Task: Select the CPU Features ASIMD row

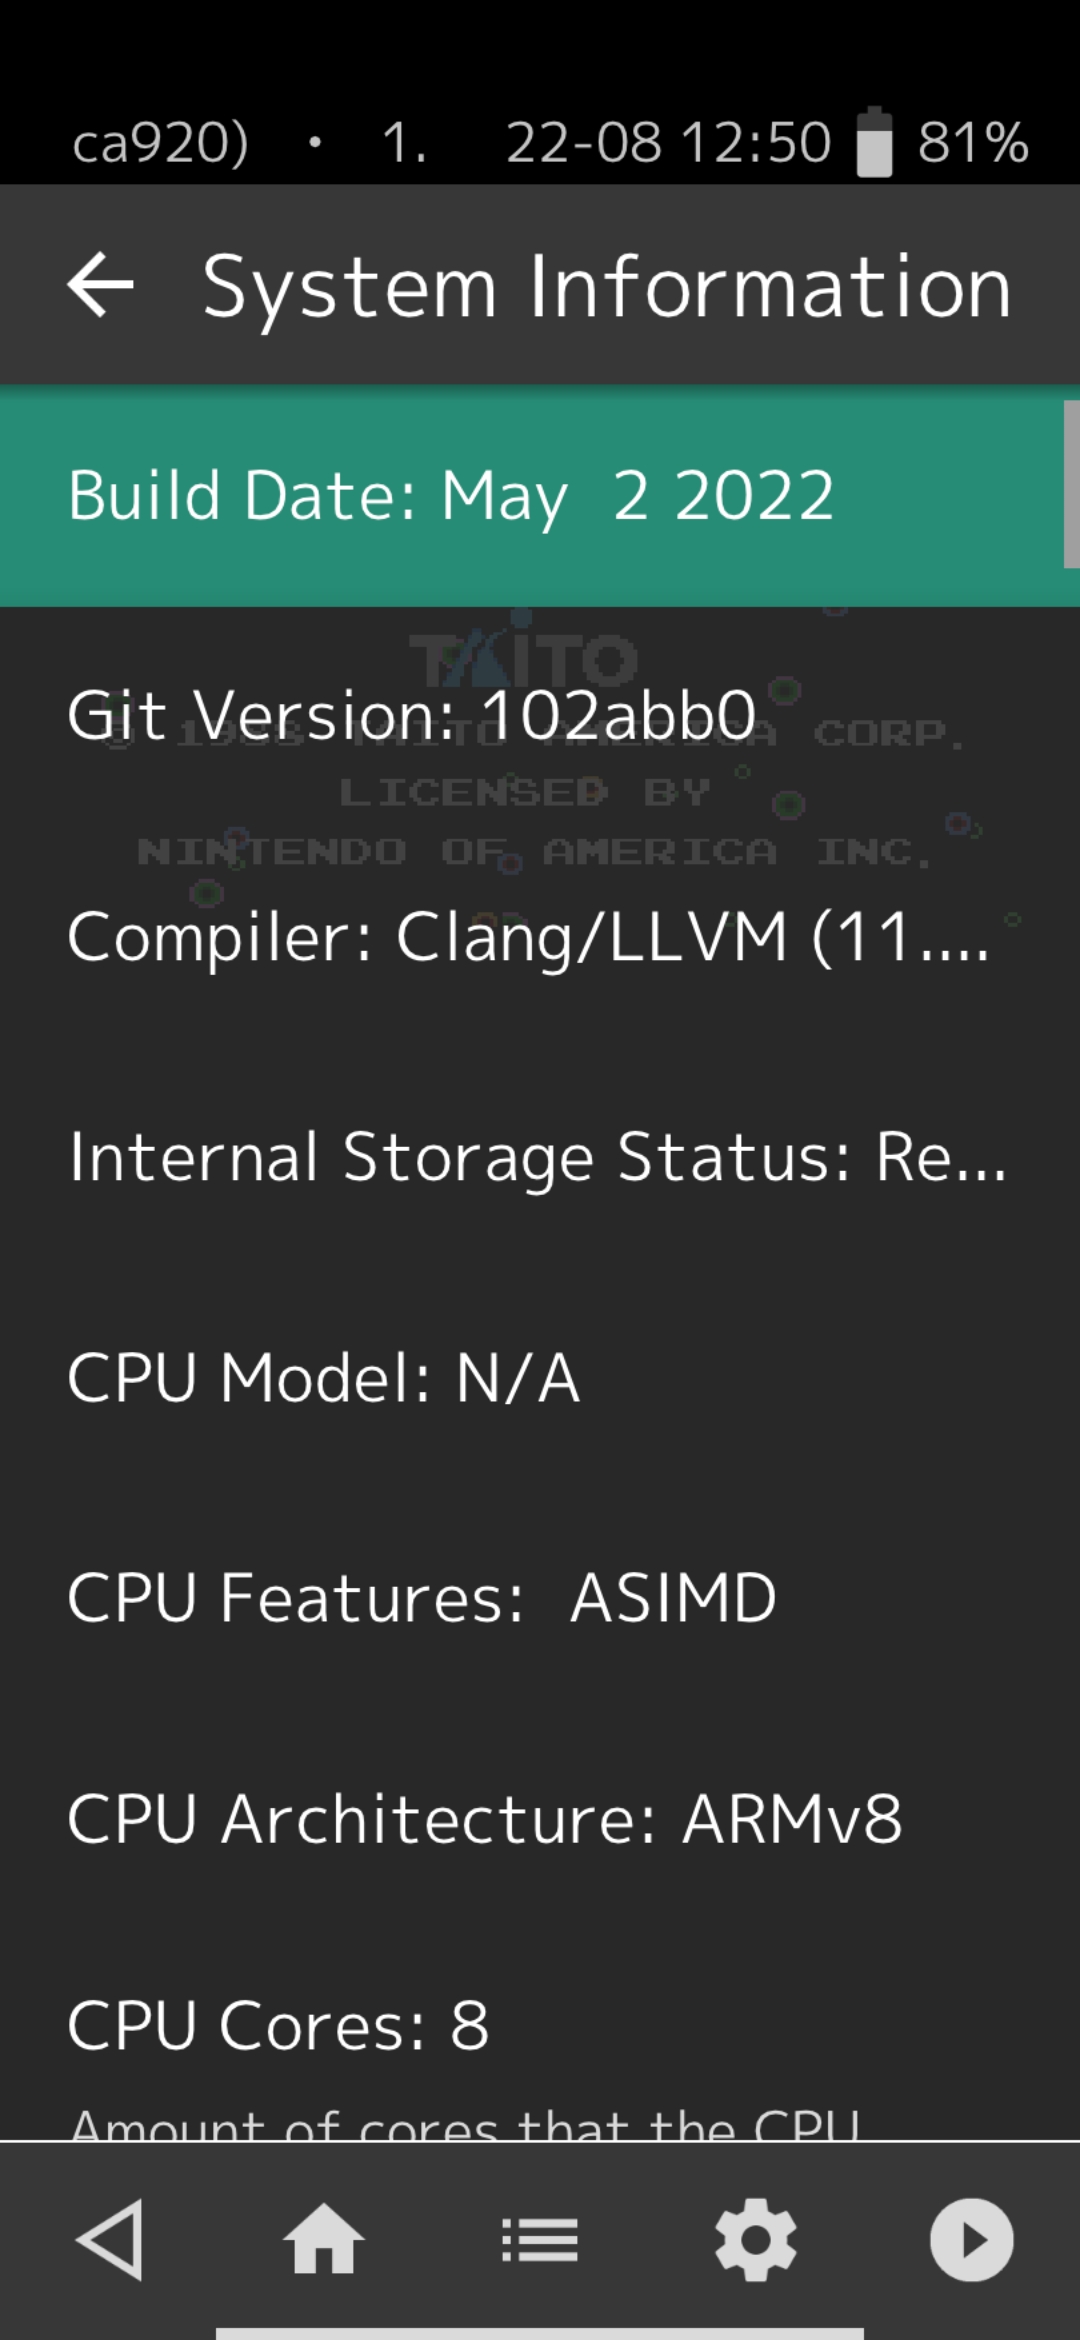Action: [420, 1597]
